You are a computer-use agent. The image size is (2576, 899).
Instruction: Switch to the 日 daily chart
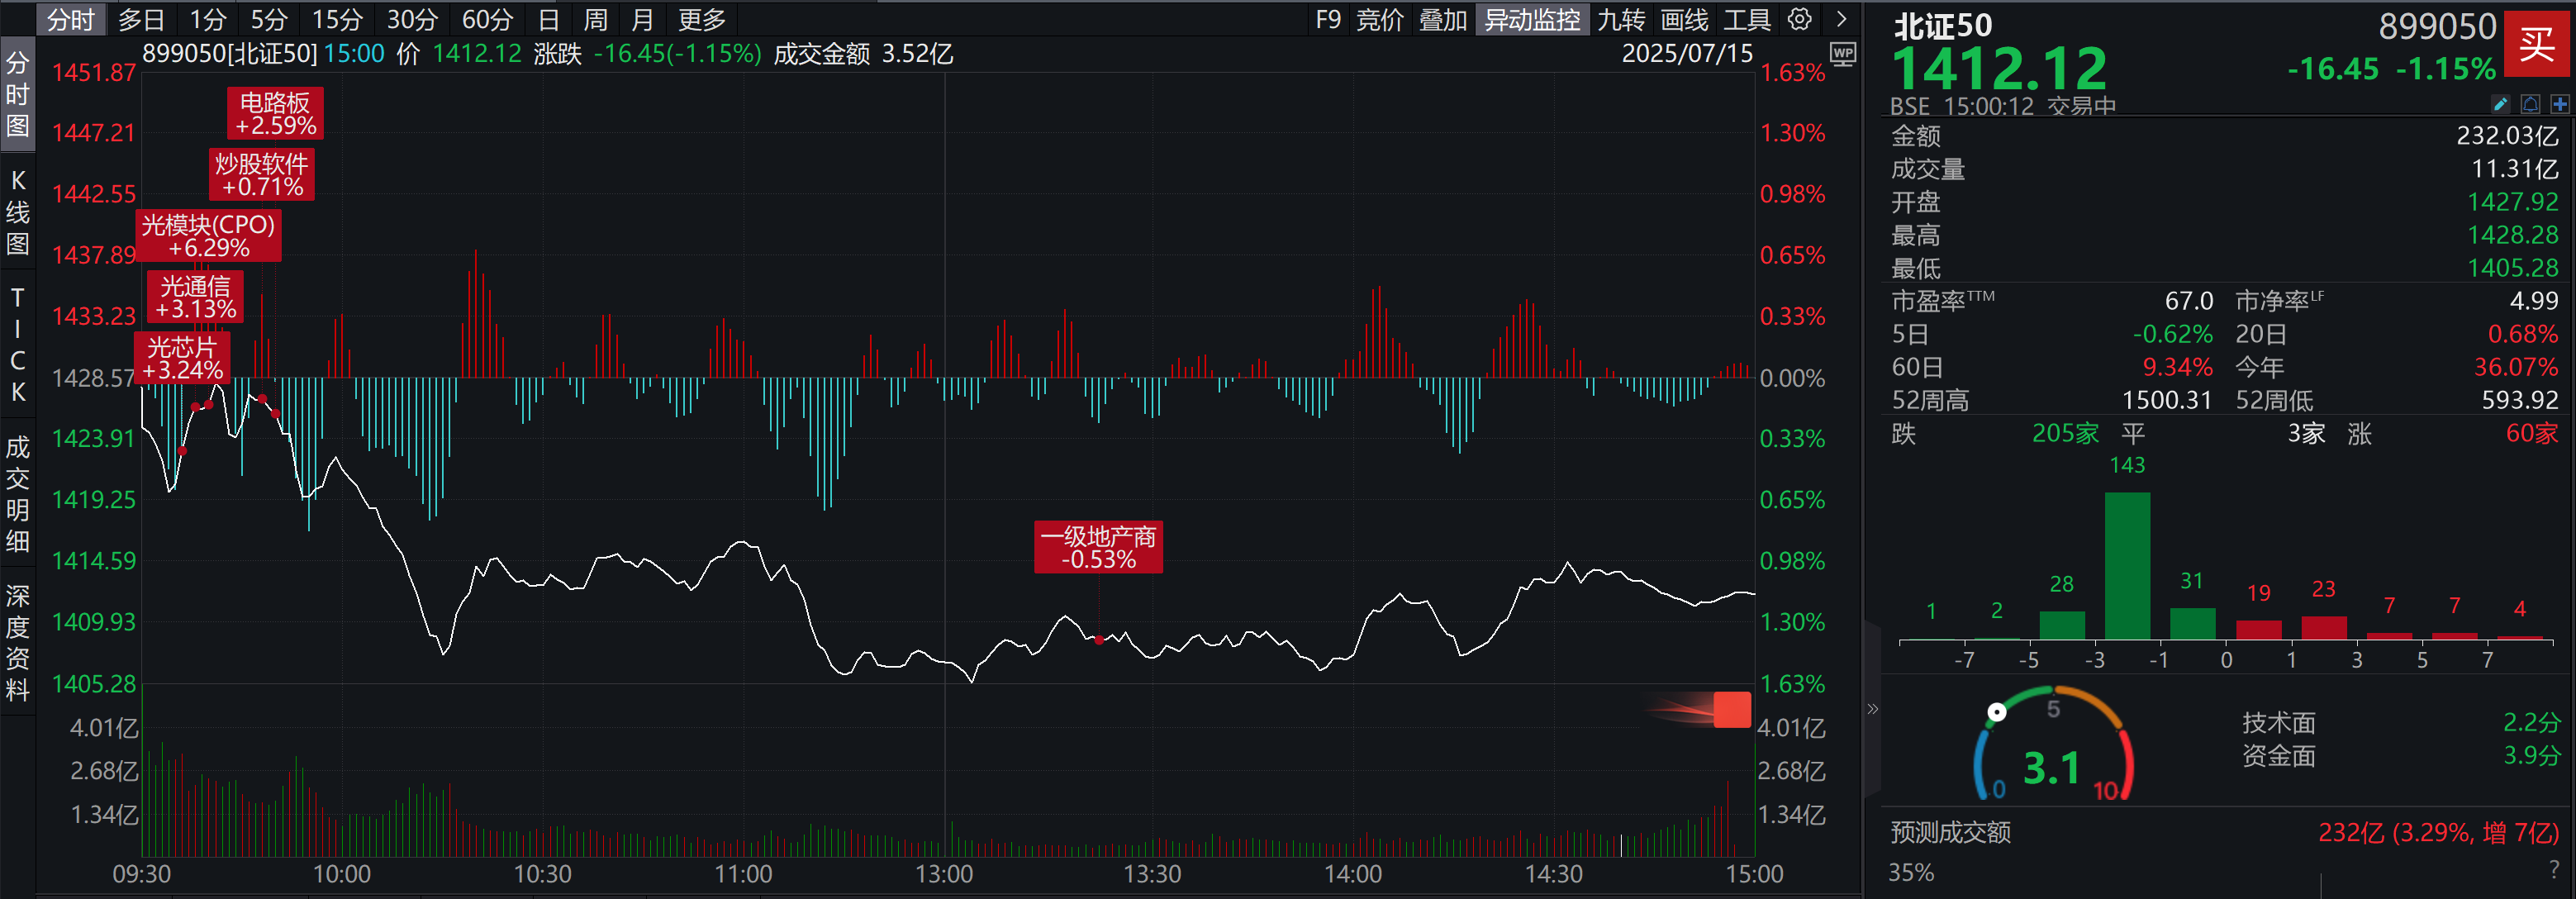pos(548,19)
